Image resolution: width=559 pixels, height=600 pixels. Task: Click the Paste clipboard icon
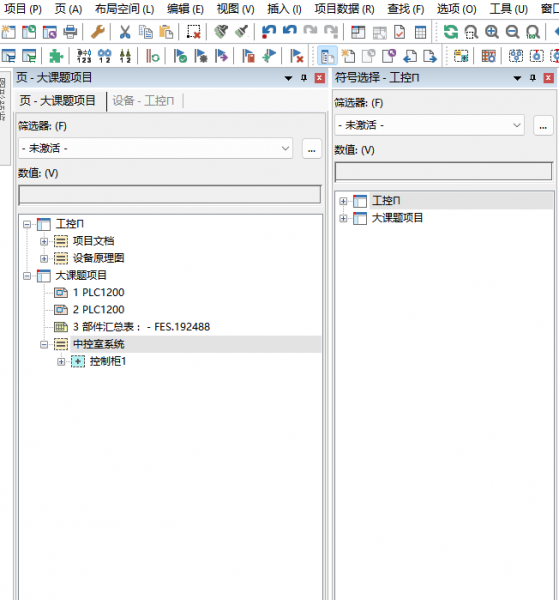click(166, 32)
